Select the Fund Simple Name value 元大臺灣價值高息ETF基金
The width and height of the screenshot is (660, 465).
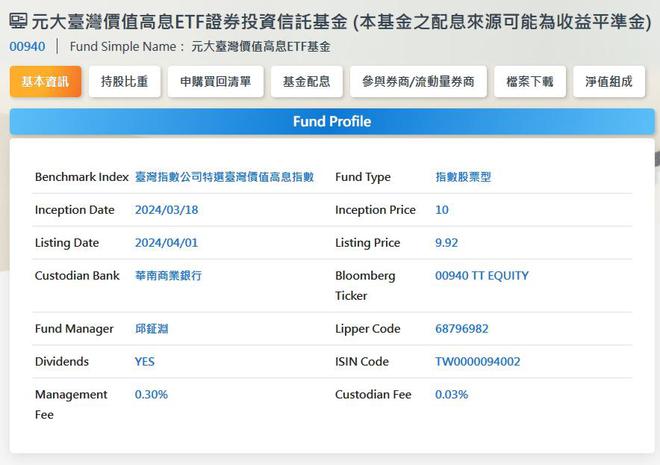pyautogui.click(x=261, y=47)
